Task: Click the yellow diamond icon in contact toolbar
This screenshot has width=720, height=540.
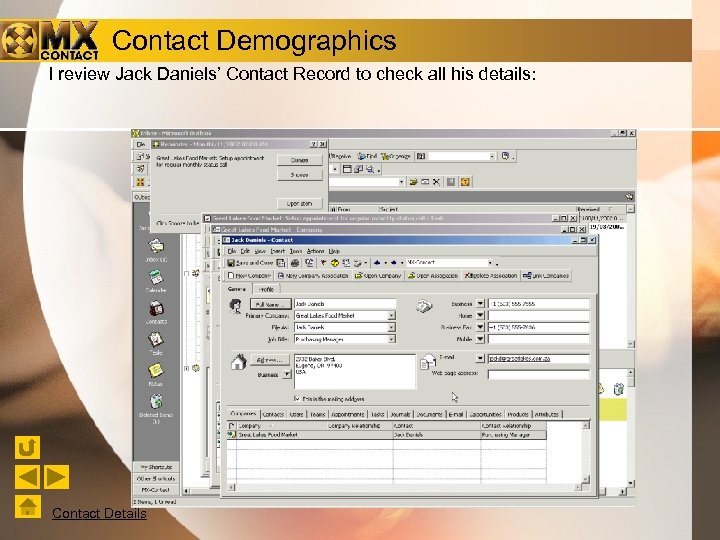Action: coord(335,263)
